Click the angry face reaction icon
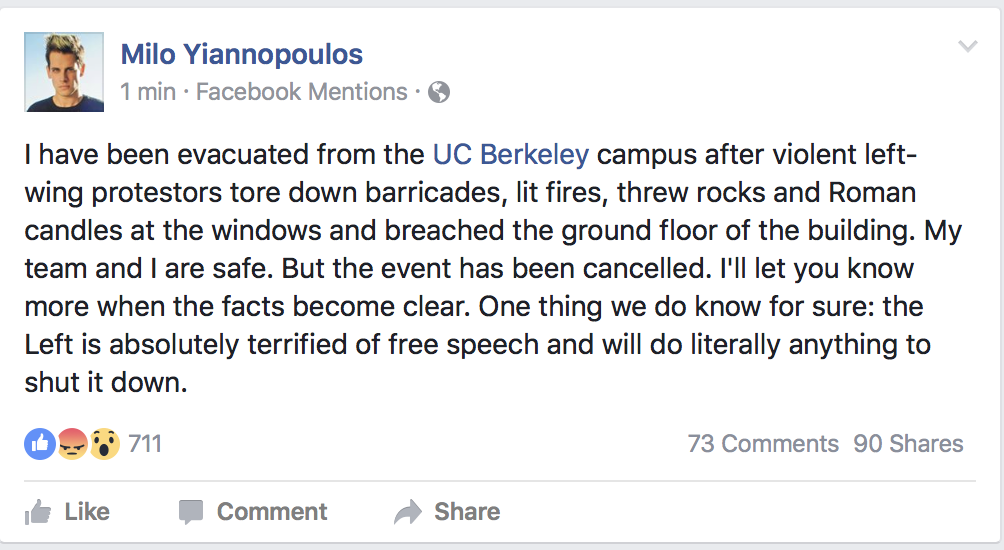The width and height of the screenshot is (1004, 550). pos(72,444)
